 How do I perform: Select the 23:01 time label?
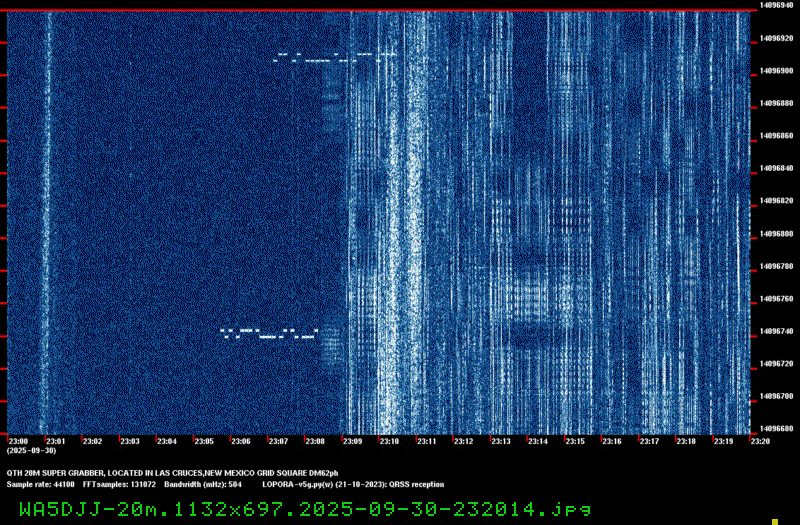56,441
